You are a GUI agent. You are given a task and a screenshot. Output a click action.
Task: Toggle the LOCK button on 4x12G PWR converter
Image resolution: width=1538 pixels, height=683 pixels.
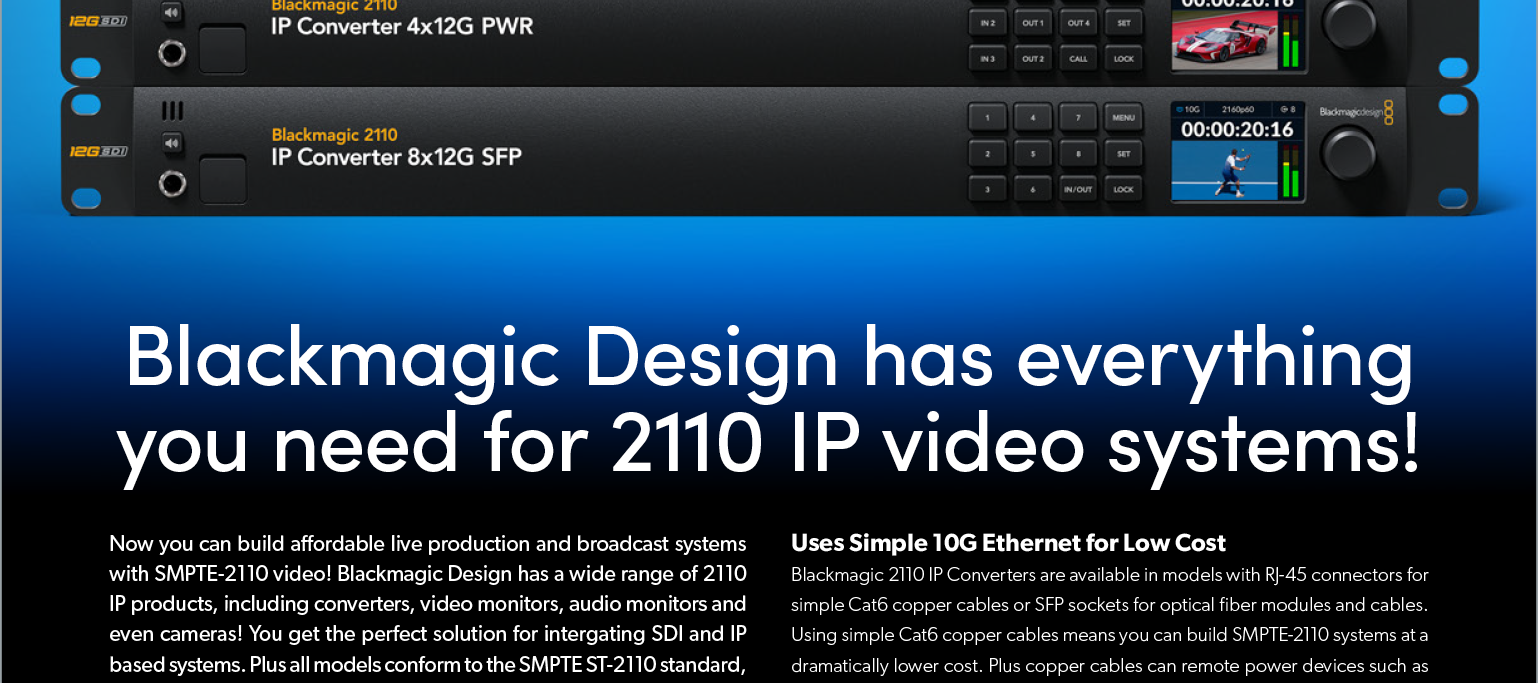pos(1123,59)
